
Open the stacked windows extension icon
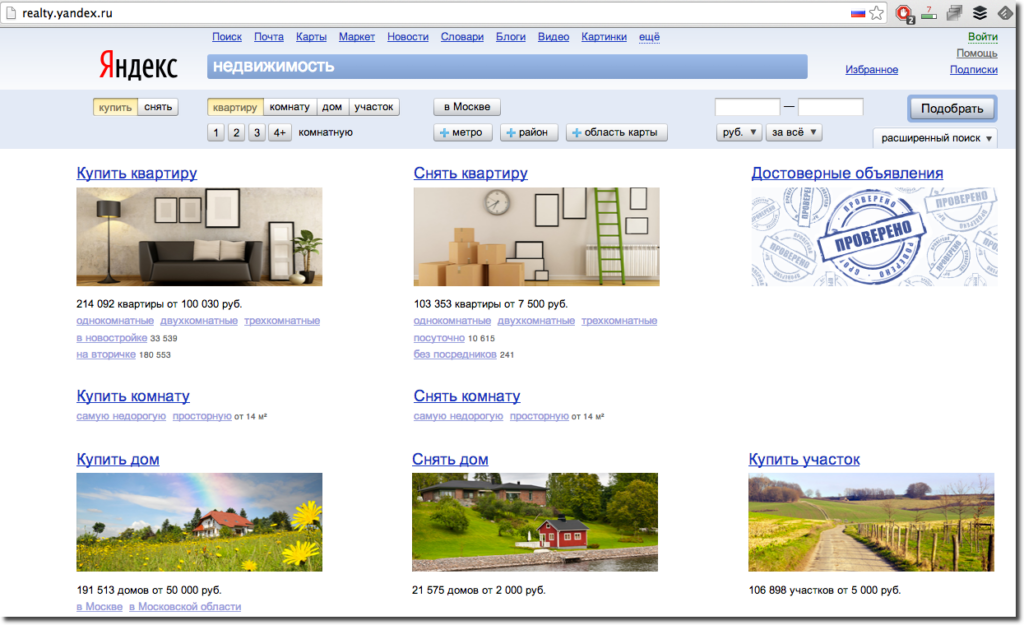tap(955, 13)
